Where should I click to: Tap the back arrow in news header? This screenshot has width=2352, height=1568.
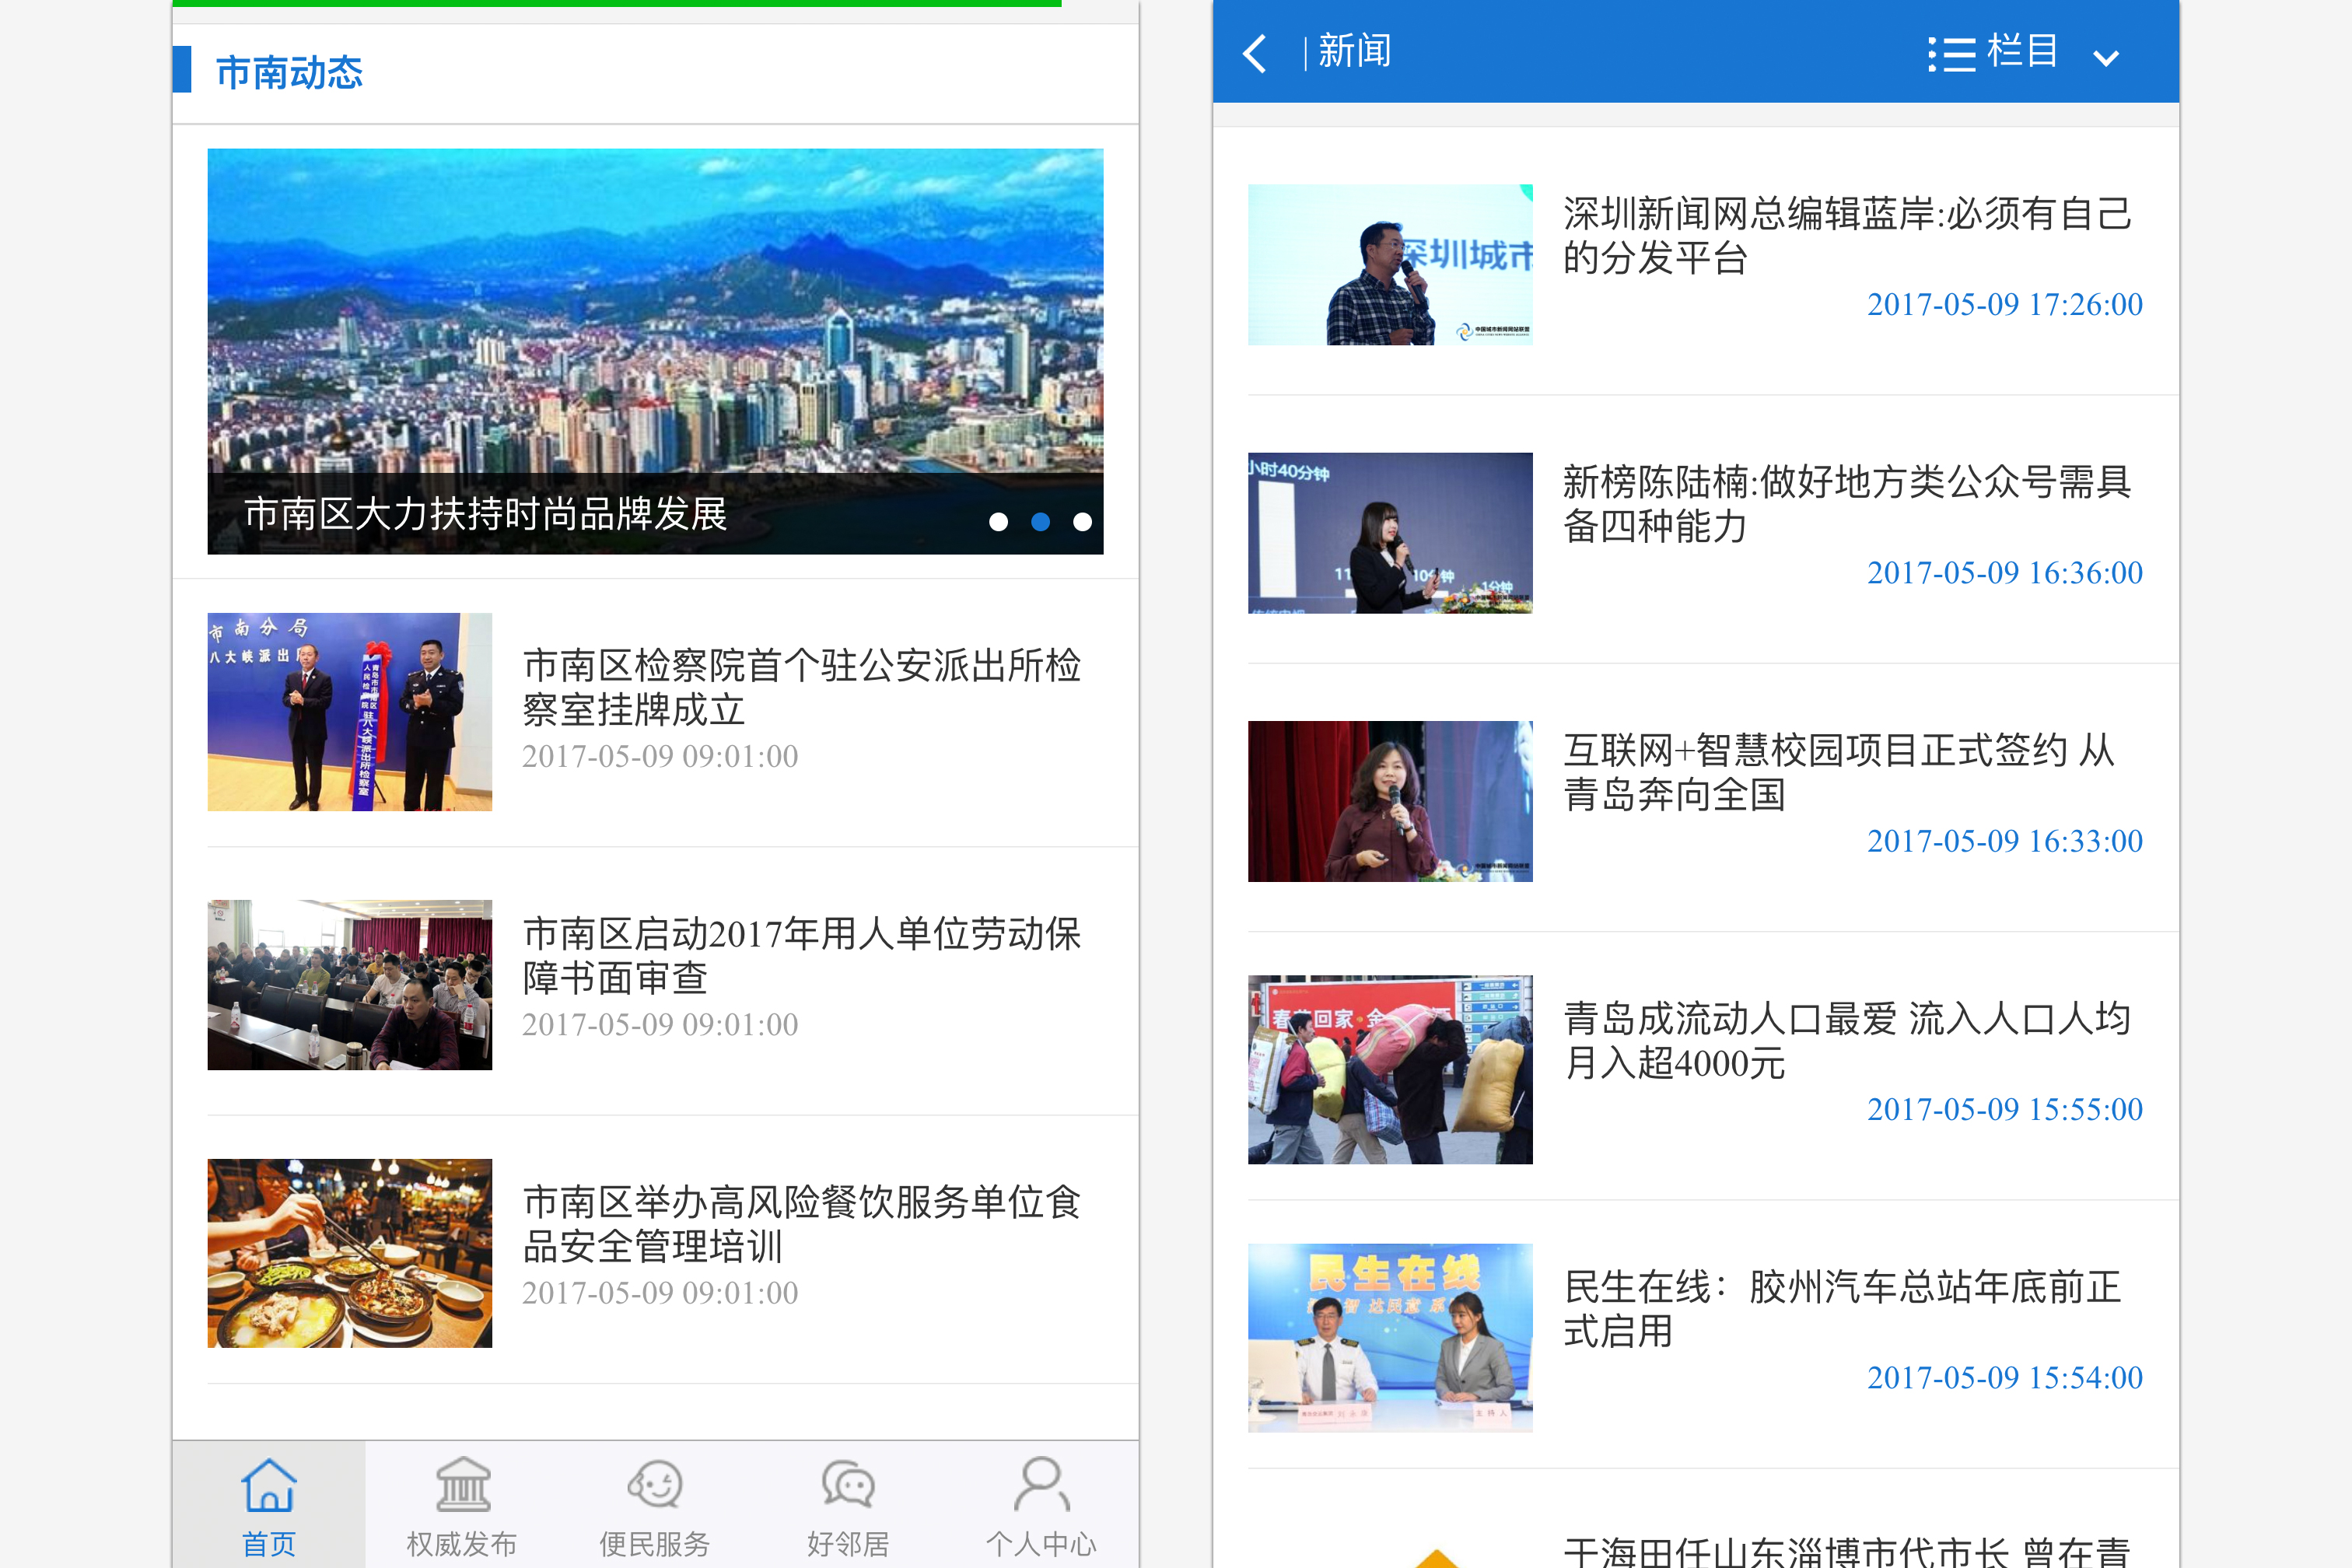click(x=1255, y=53)
